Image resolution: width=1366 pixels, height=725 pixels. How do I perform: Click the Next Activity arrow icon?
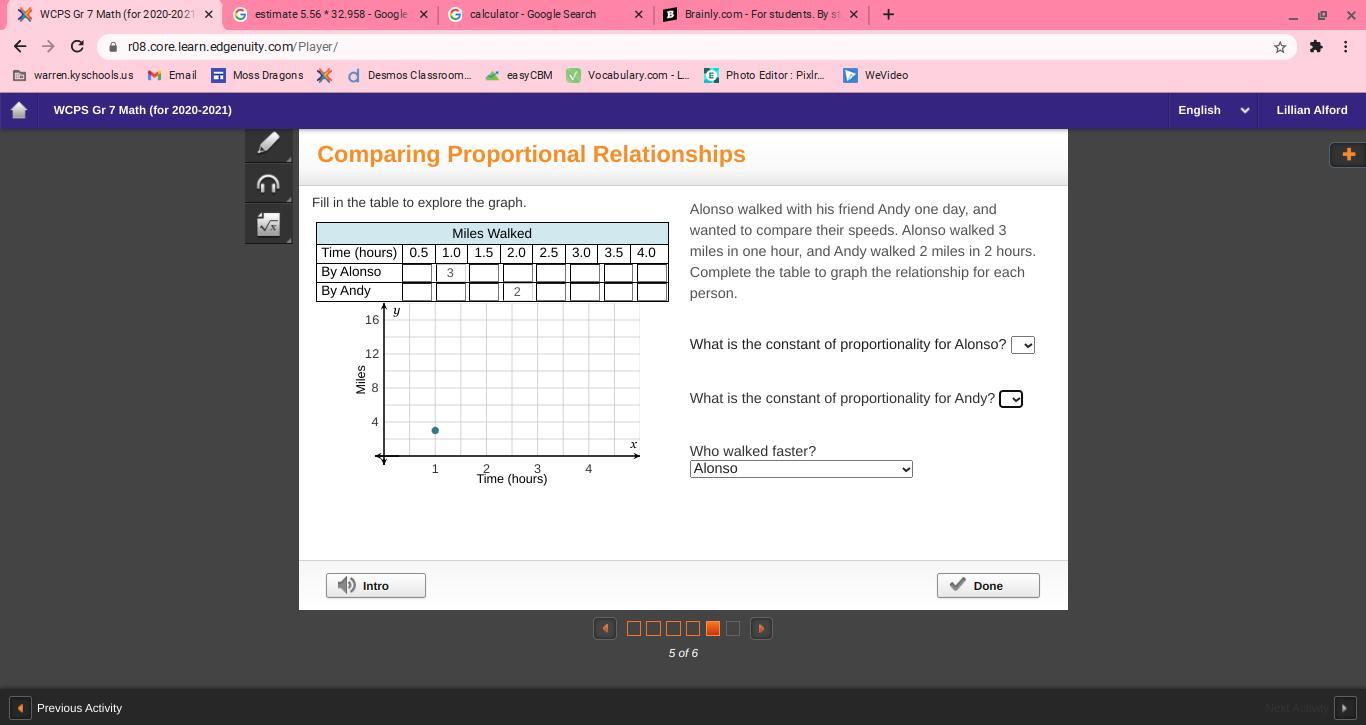[x=1345, y=708]
